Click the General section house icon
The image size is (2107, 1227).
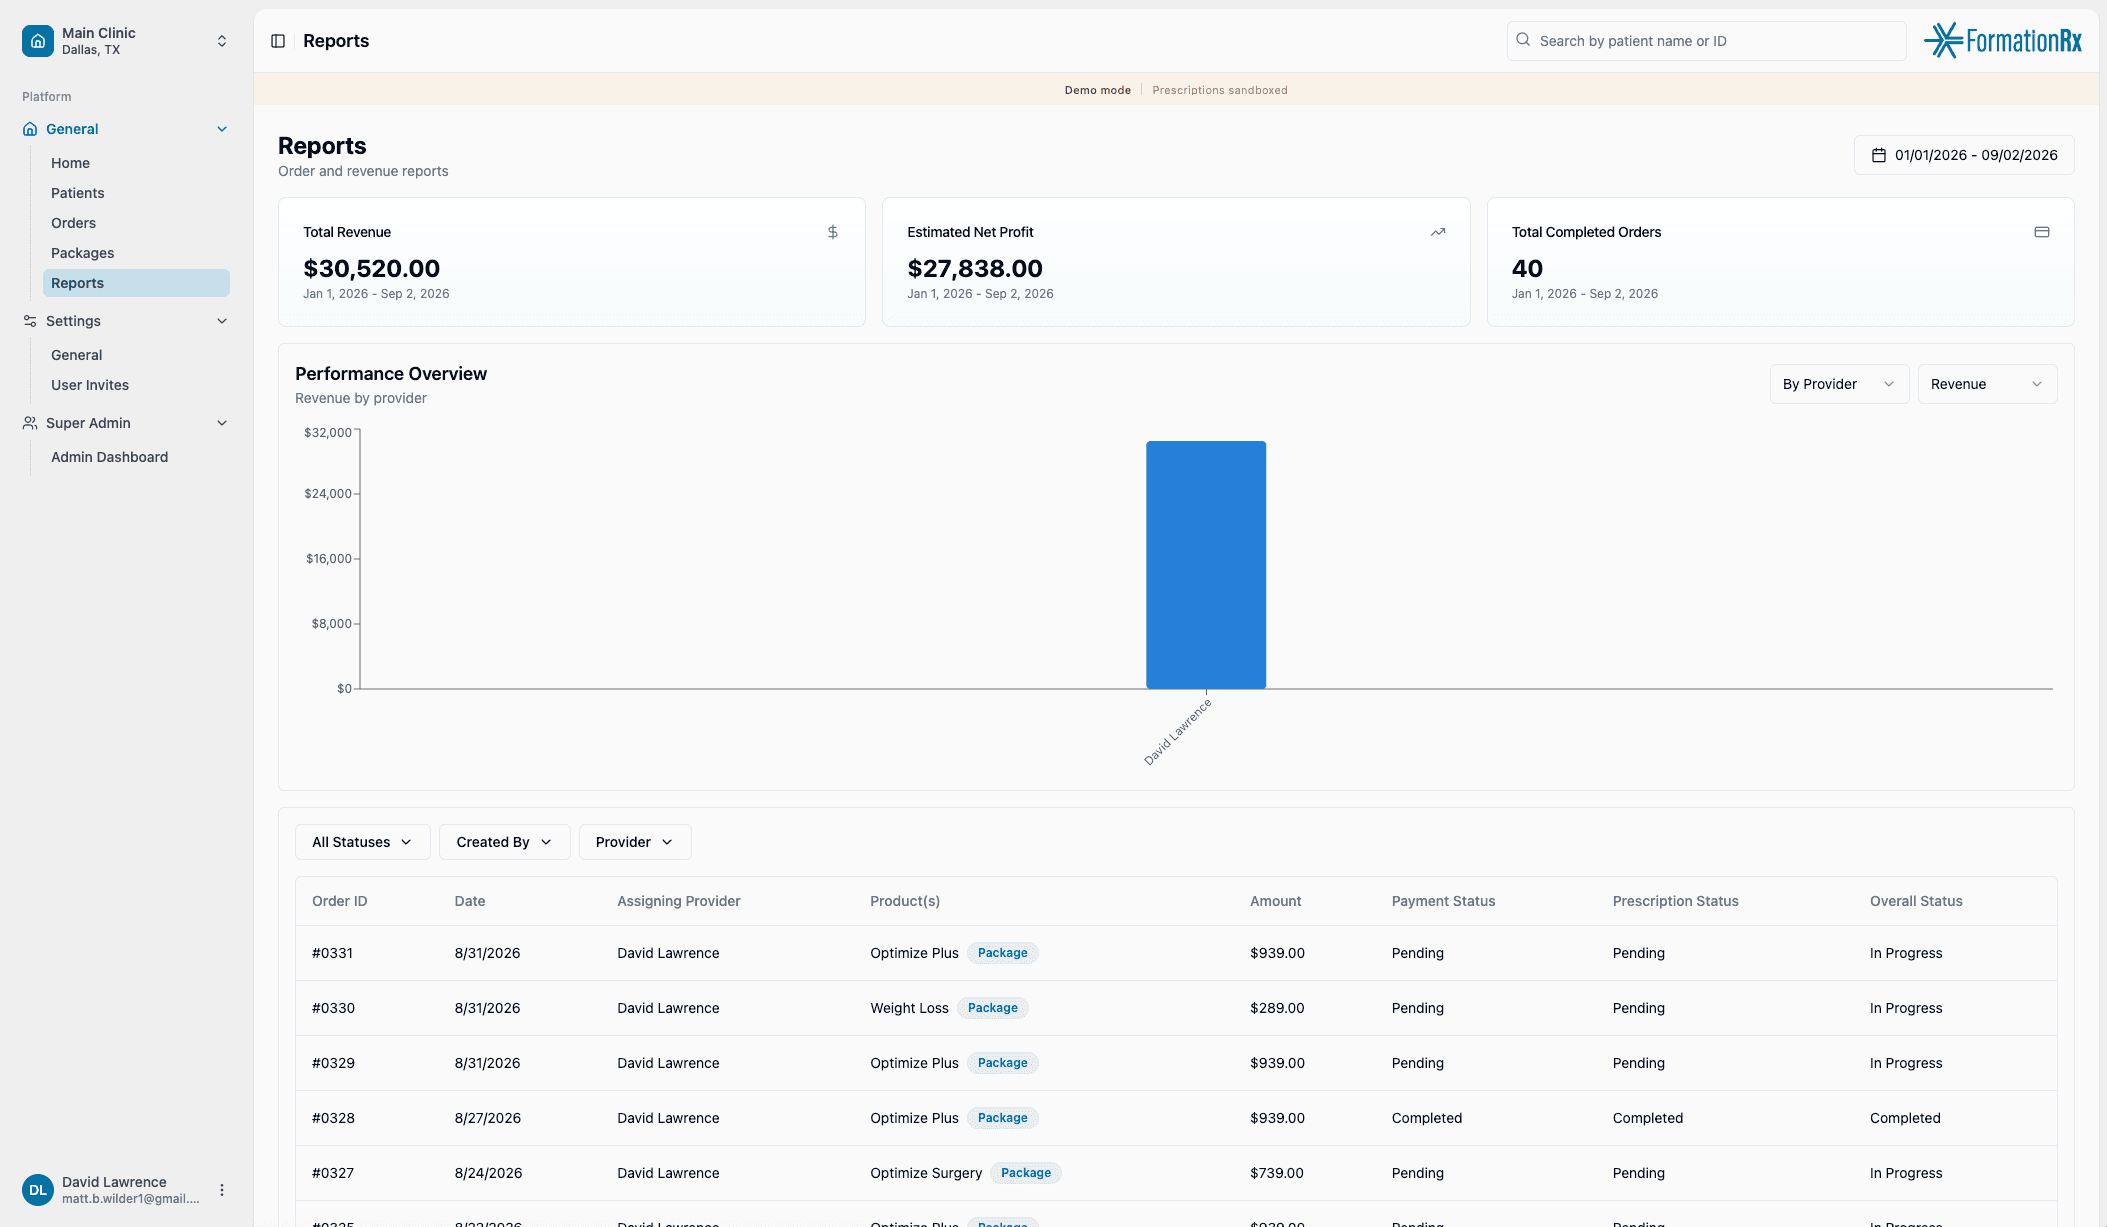click(x=30, y=129)
